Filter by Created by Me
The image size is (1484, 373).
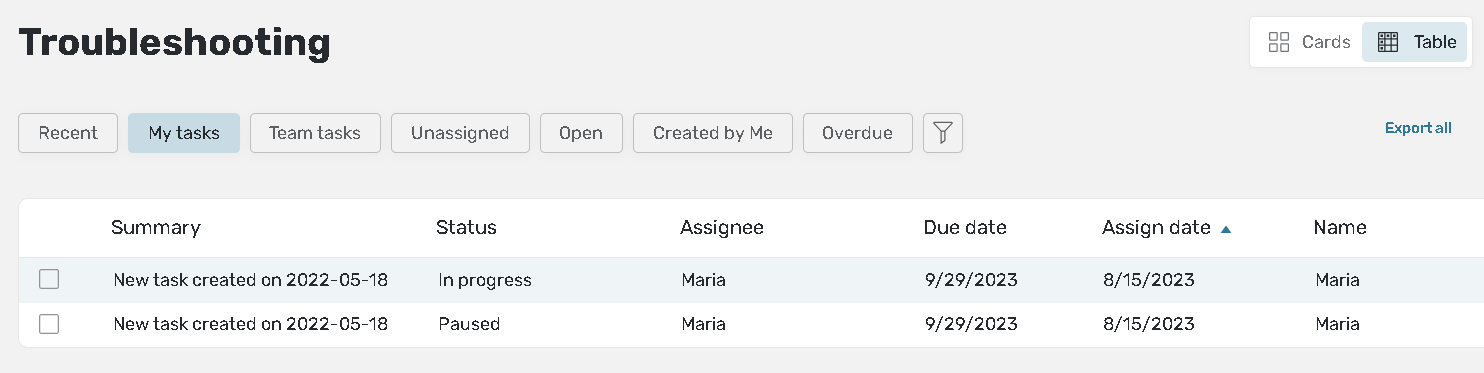click(713, 133)
